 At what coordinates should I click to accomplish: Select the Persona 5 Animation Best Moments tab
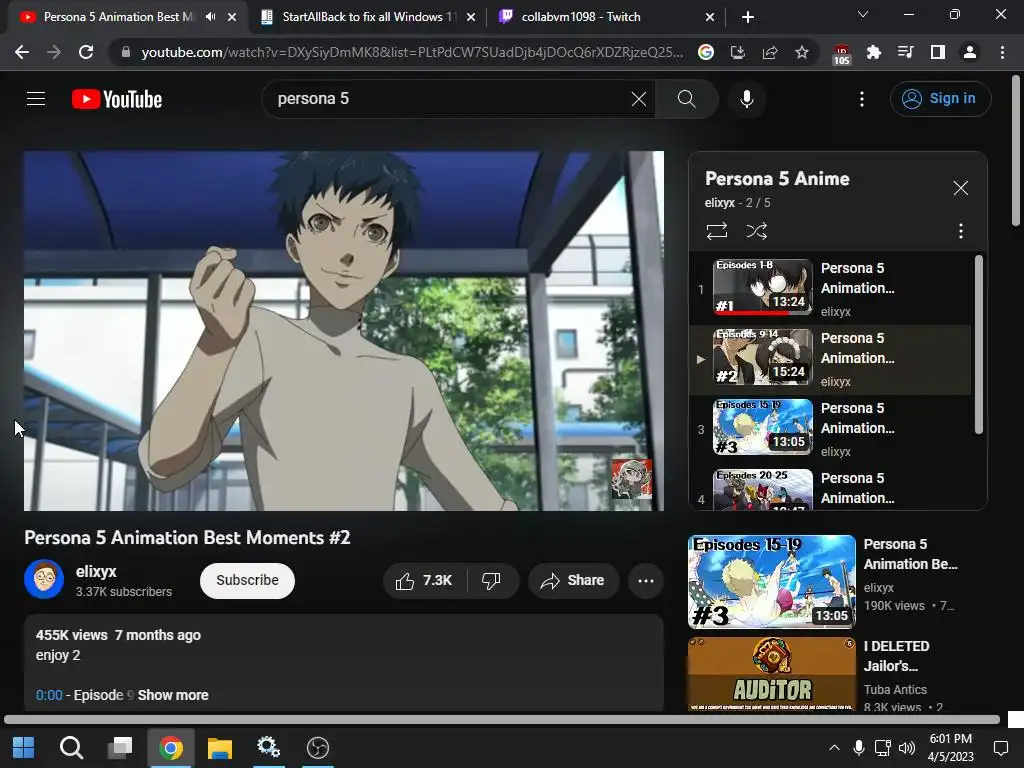click(118, 17)
